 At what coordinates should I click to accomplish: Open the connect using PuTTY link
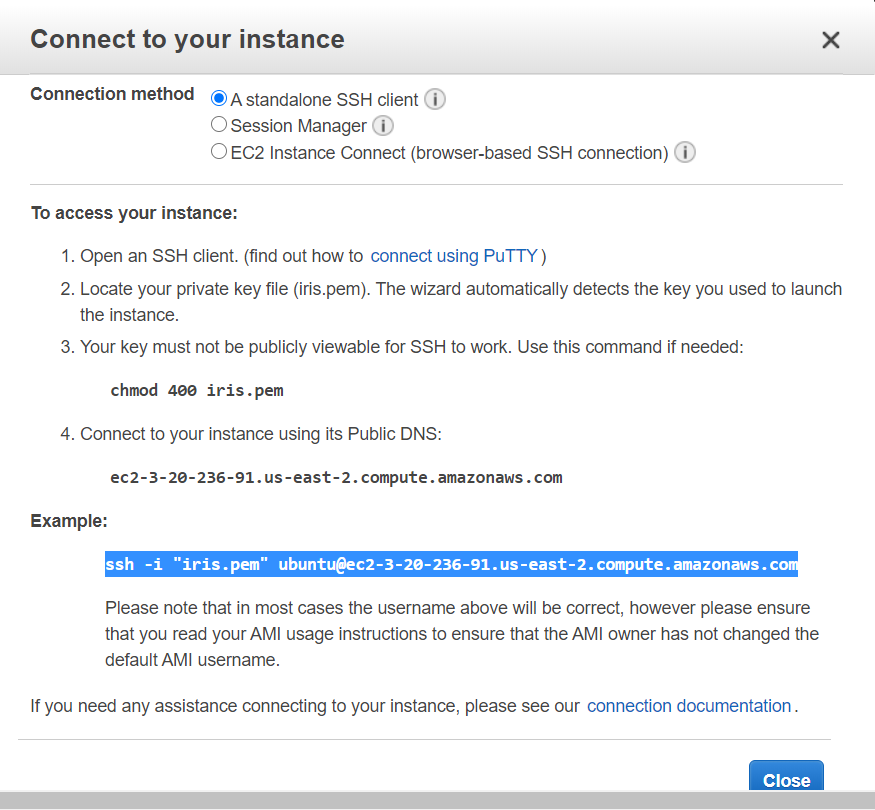pos(453,256)
